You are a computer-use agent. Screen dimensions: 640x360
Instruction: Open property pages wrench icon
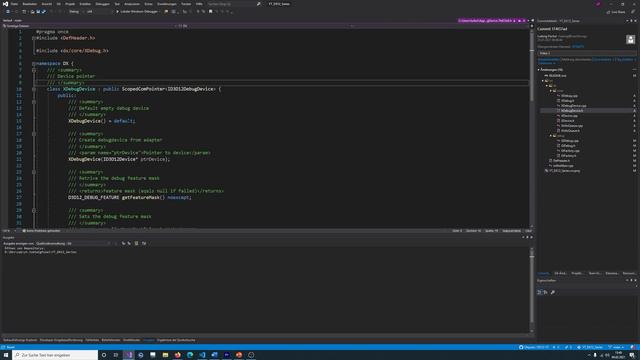553,292
